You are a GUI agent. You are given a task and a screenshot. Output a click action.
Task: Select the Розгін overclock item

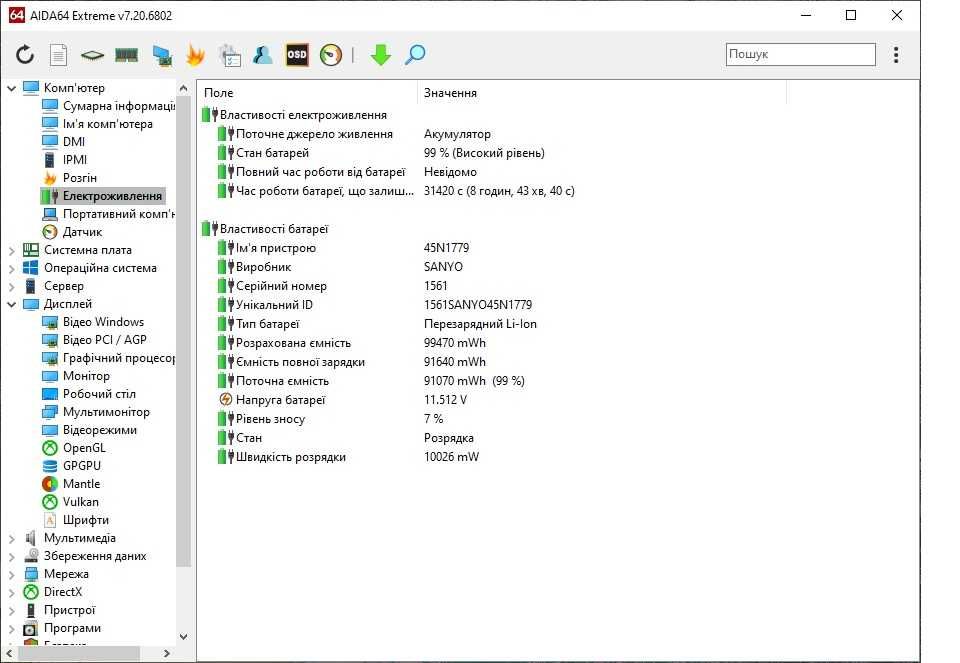[x=70, y=178]
